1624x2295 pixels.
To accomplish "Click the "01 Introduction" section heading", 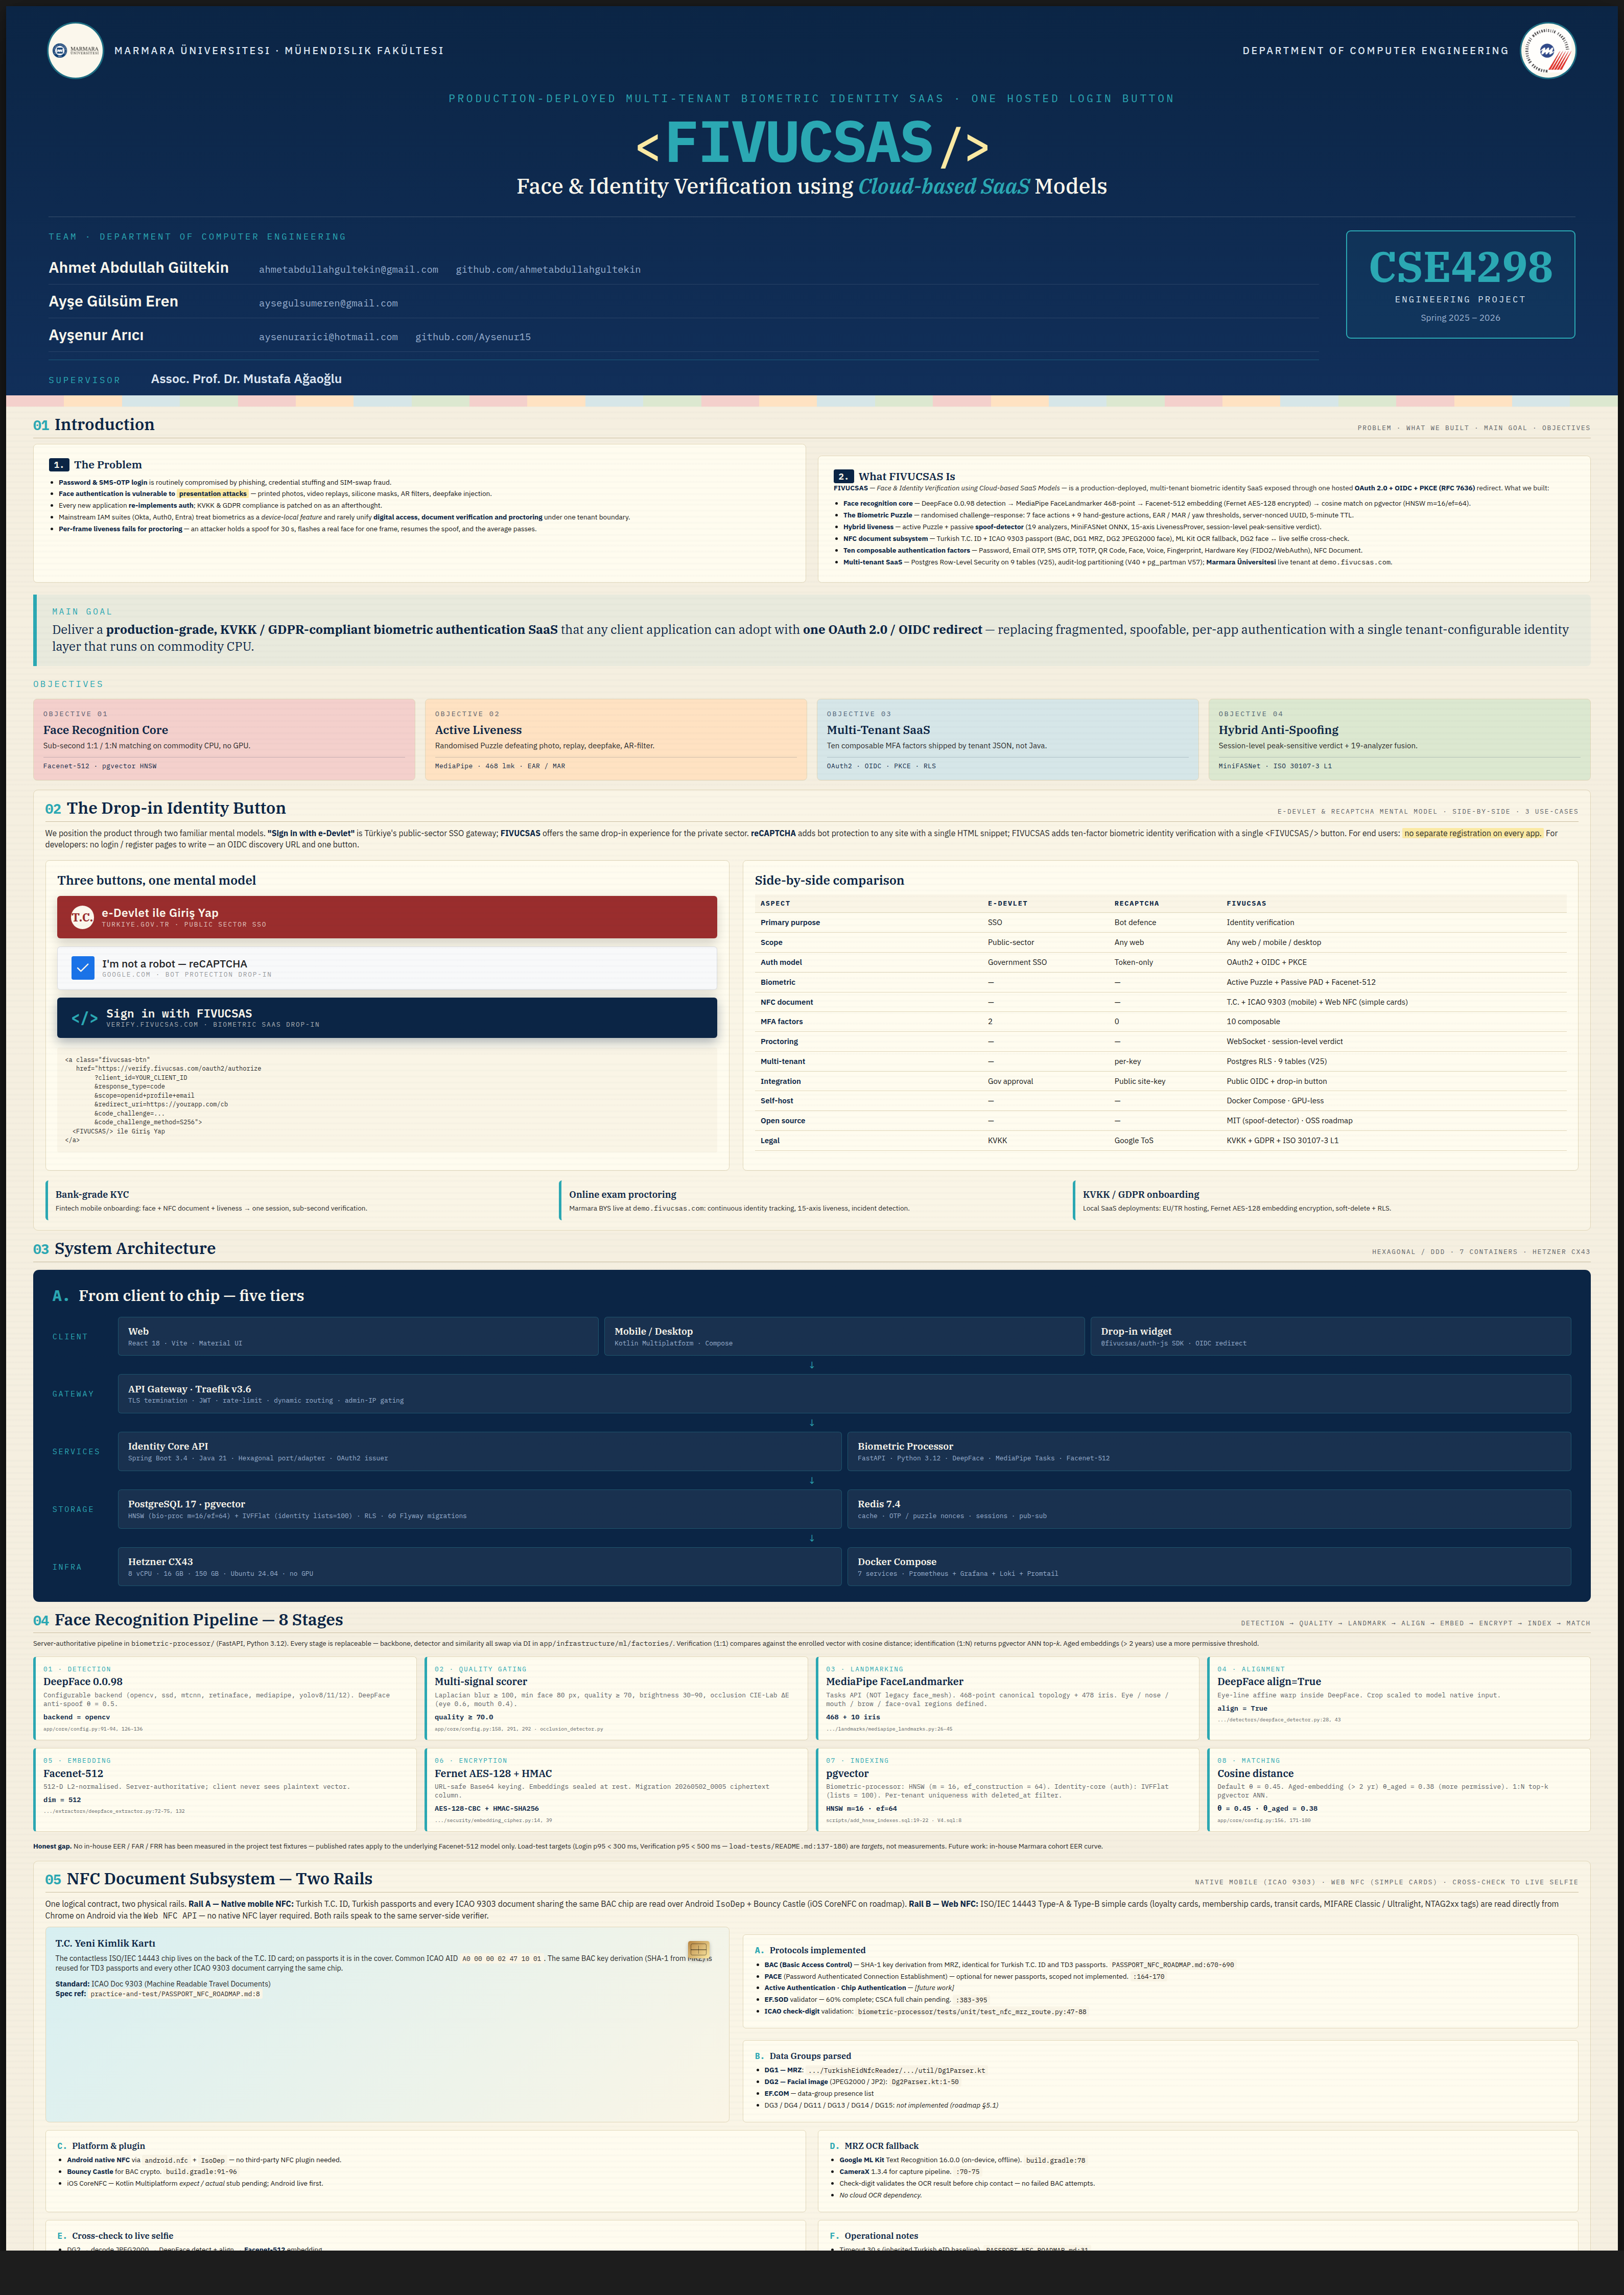I will [94, 425].
